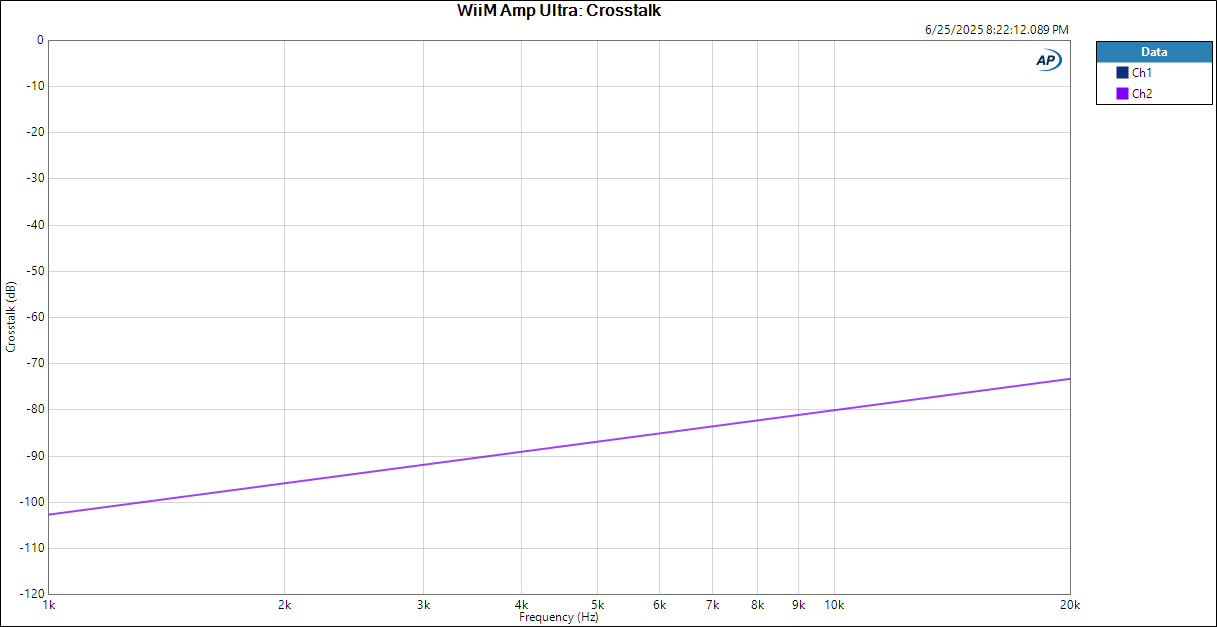1217x627 pixels.
Task: Click the Ch2 legend label
Action: point(1142,94)
